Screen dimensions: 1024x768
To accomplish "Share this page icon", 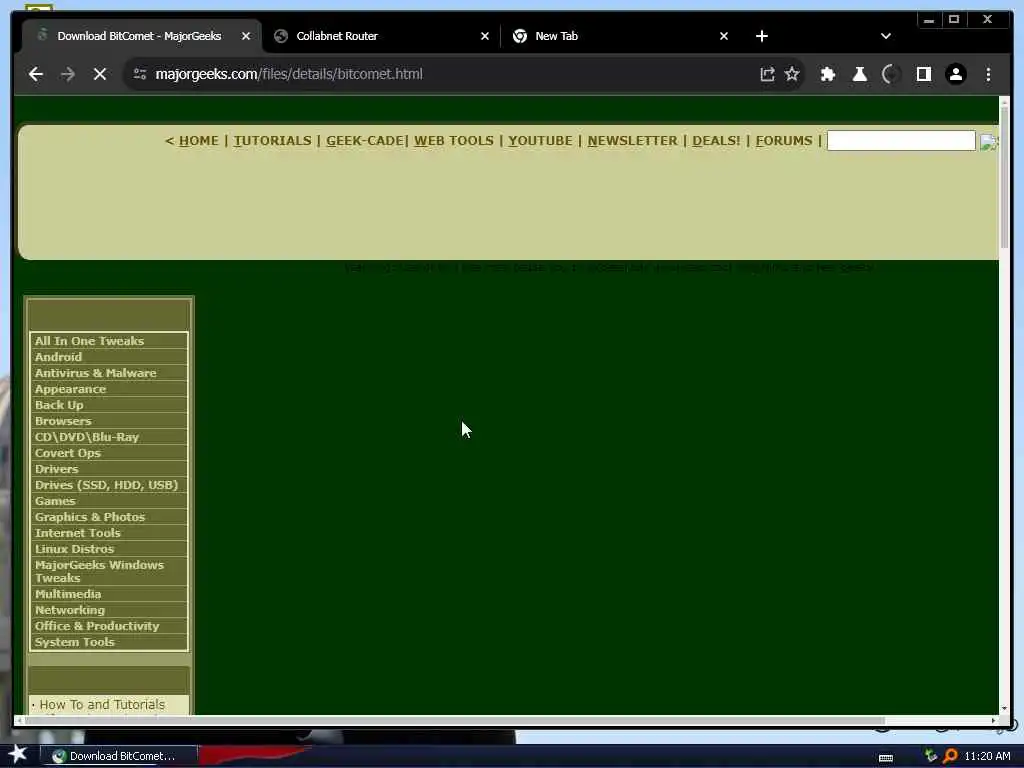I will (x=767, y=74).
